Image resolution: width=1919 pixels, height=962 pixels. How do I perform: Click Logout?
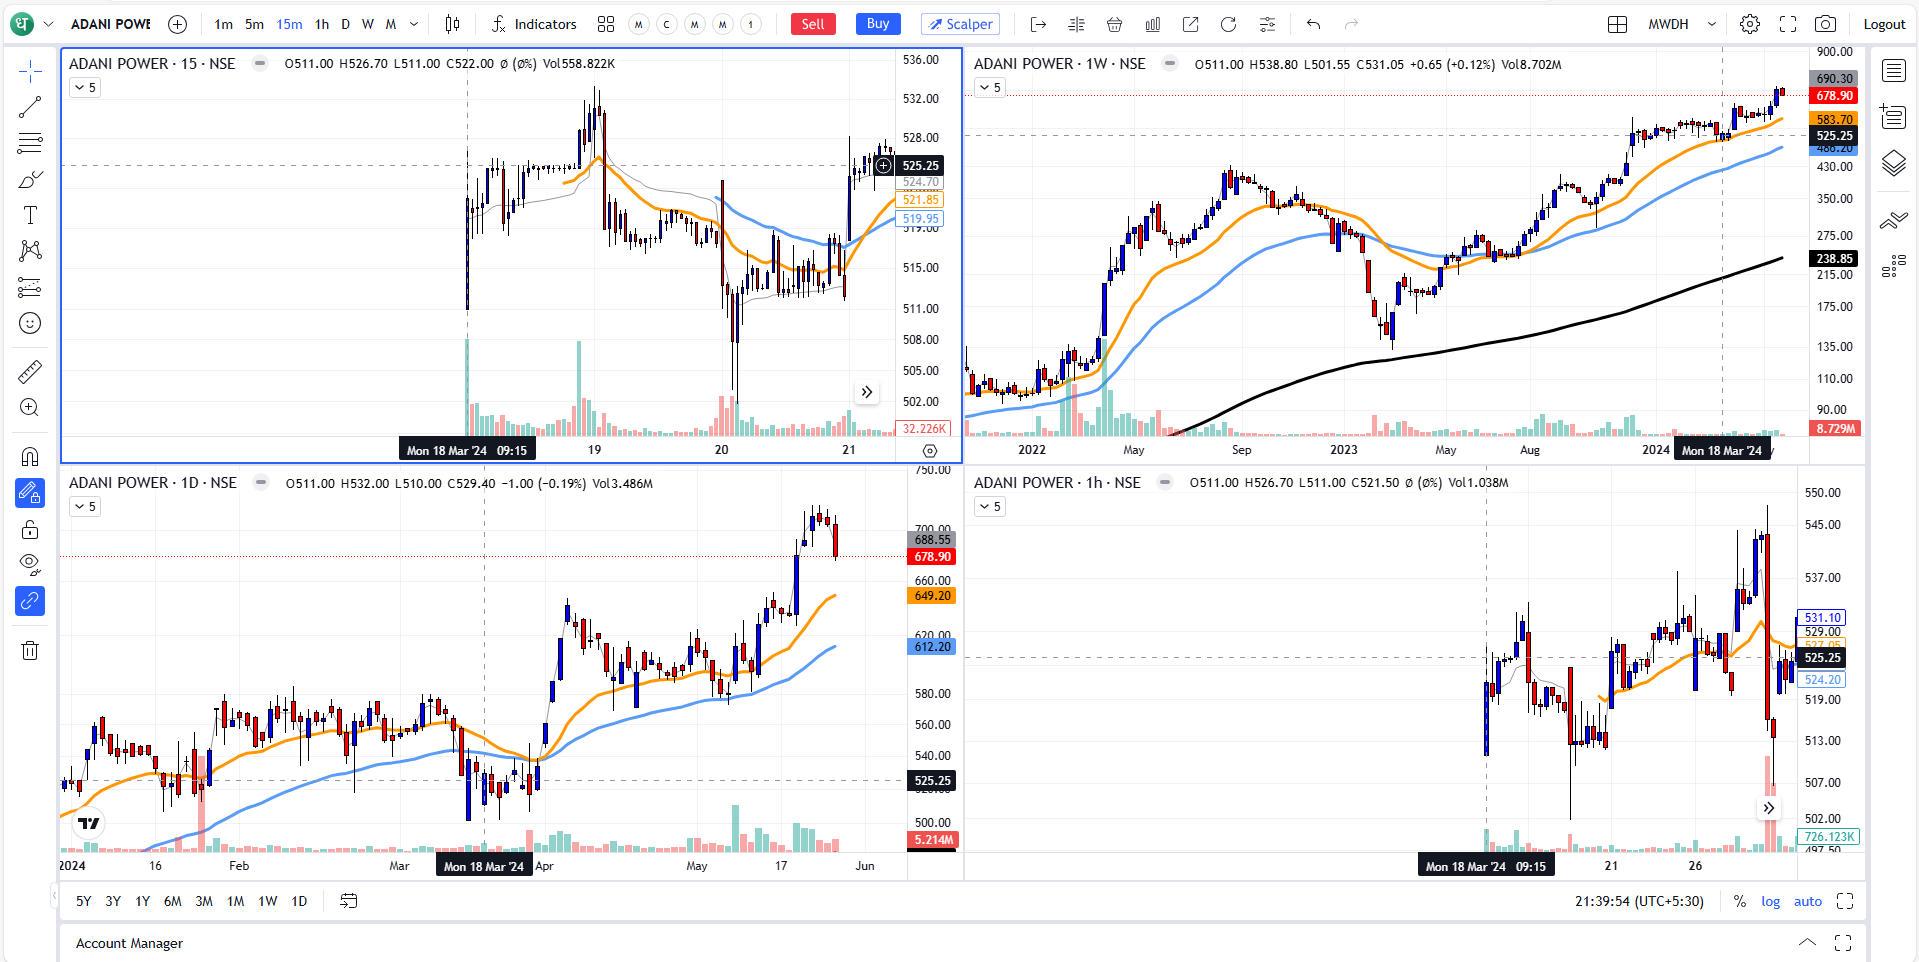click(x=1884, y=24)
